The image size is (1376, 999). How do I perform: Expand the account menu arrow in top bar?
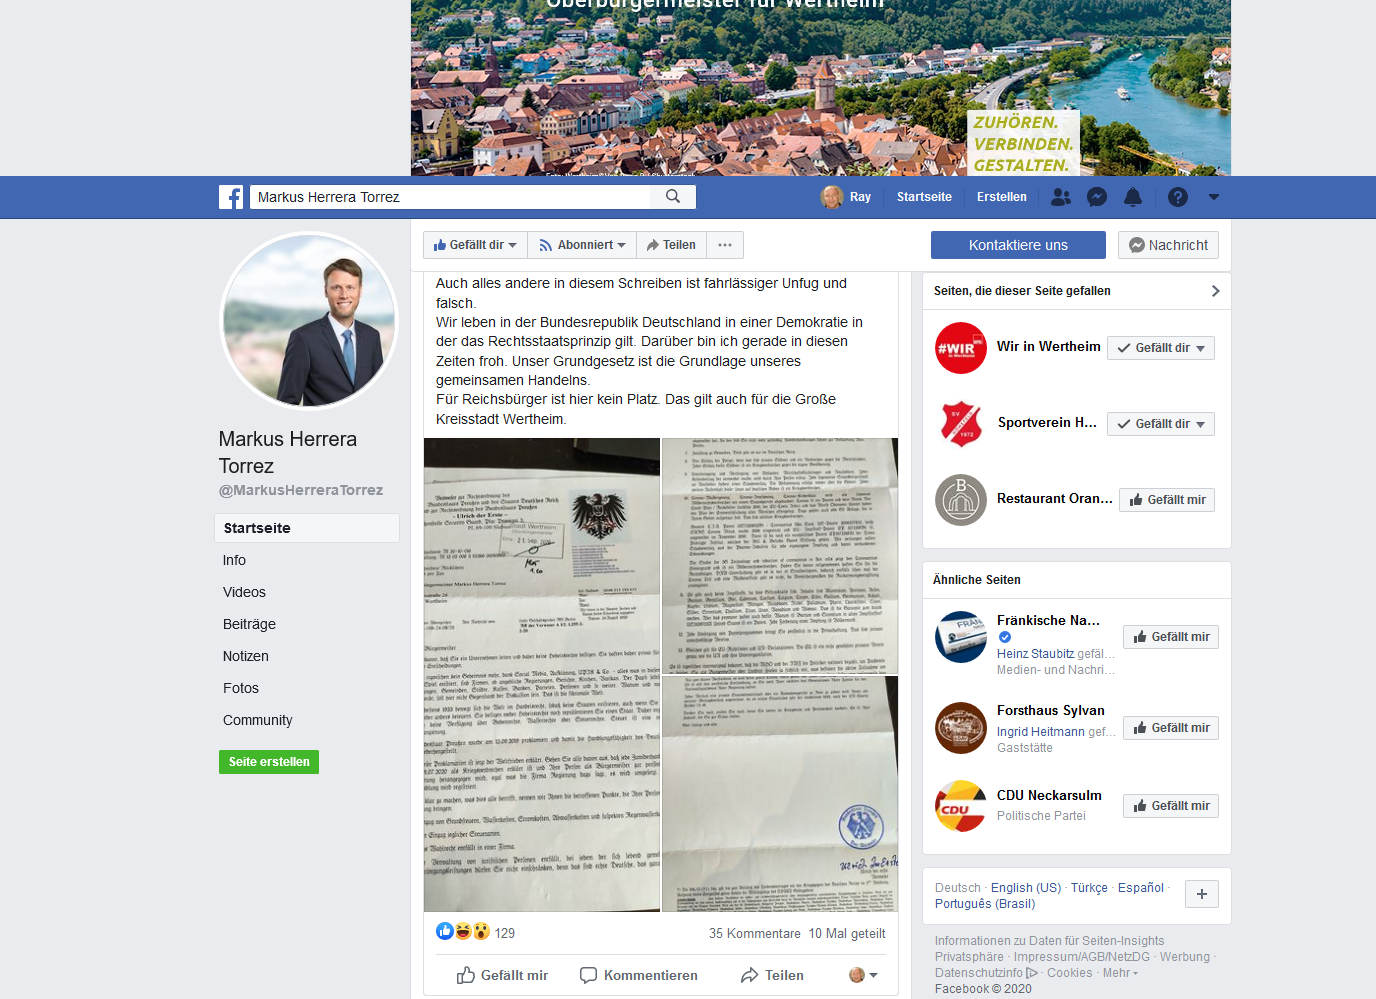pos(1214,197)
